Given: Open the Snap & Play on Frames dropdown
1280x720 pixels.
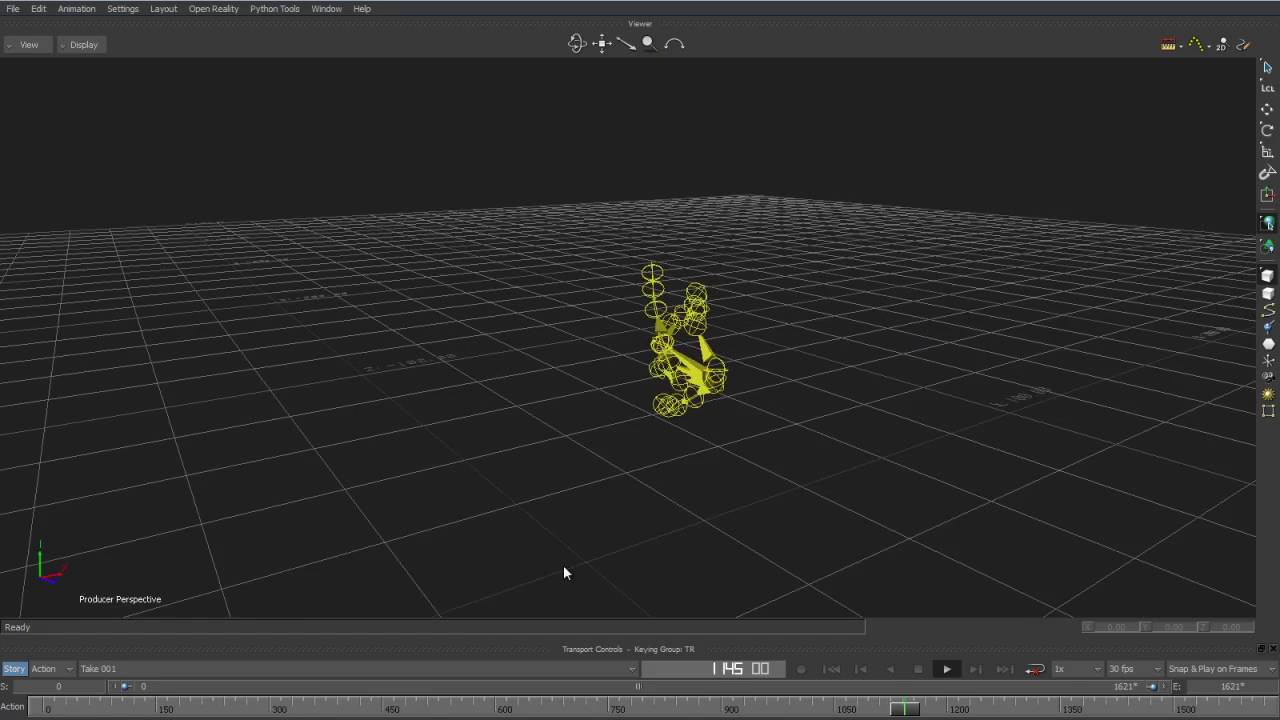Looking at the screenshot, I should click(1221, 669).
